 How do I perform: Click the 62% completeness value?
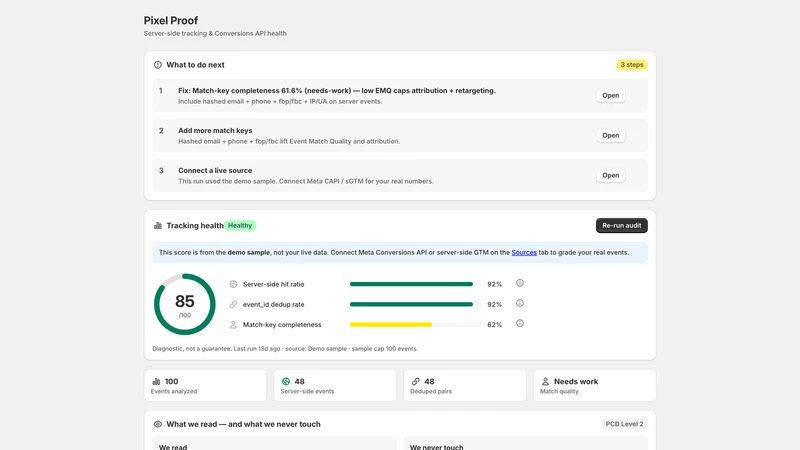(494, 324)
